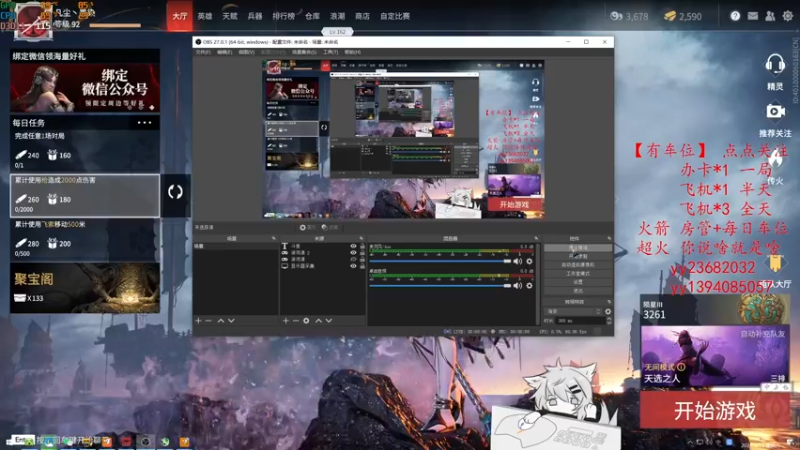Mute the first mixer audio channel
800x450 pixels.
[x=518, y=261]
